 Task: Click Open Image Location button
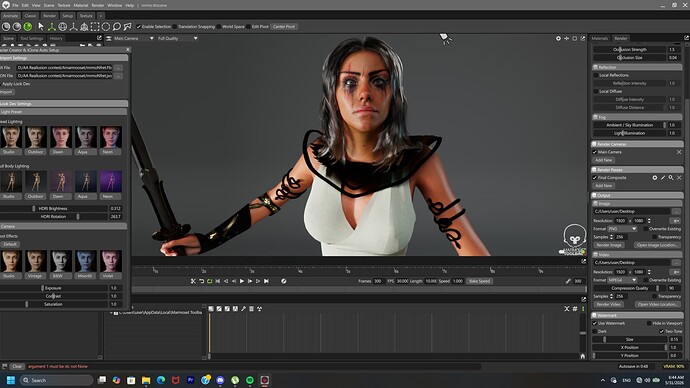coord(657,245)
